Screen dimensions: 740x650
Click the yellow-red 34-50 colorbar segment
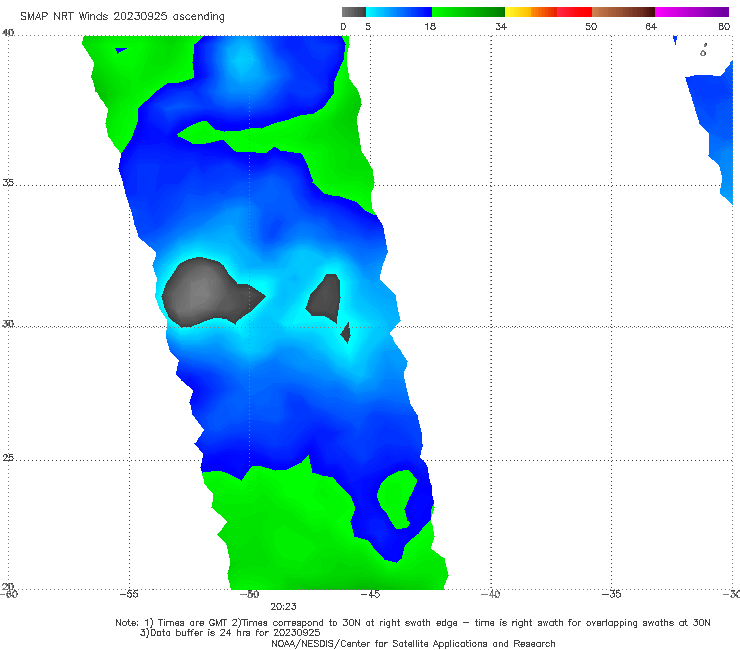tap(548, 12)
